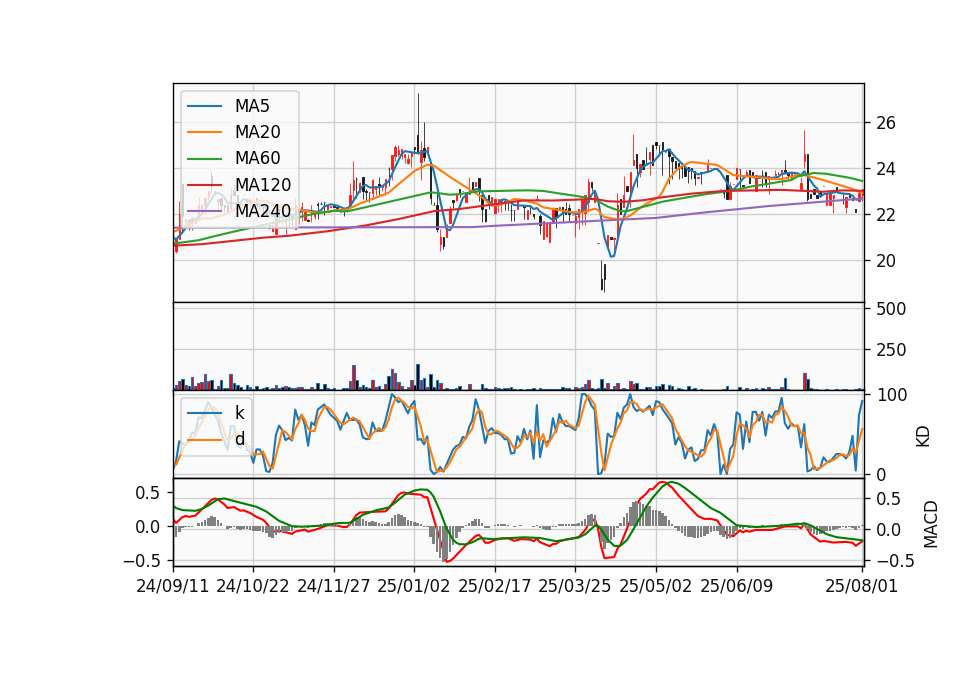
Task: Click the red MA120 legend line sample
Action: (204, 185)
